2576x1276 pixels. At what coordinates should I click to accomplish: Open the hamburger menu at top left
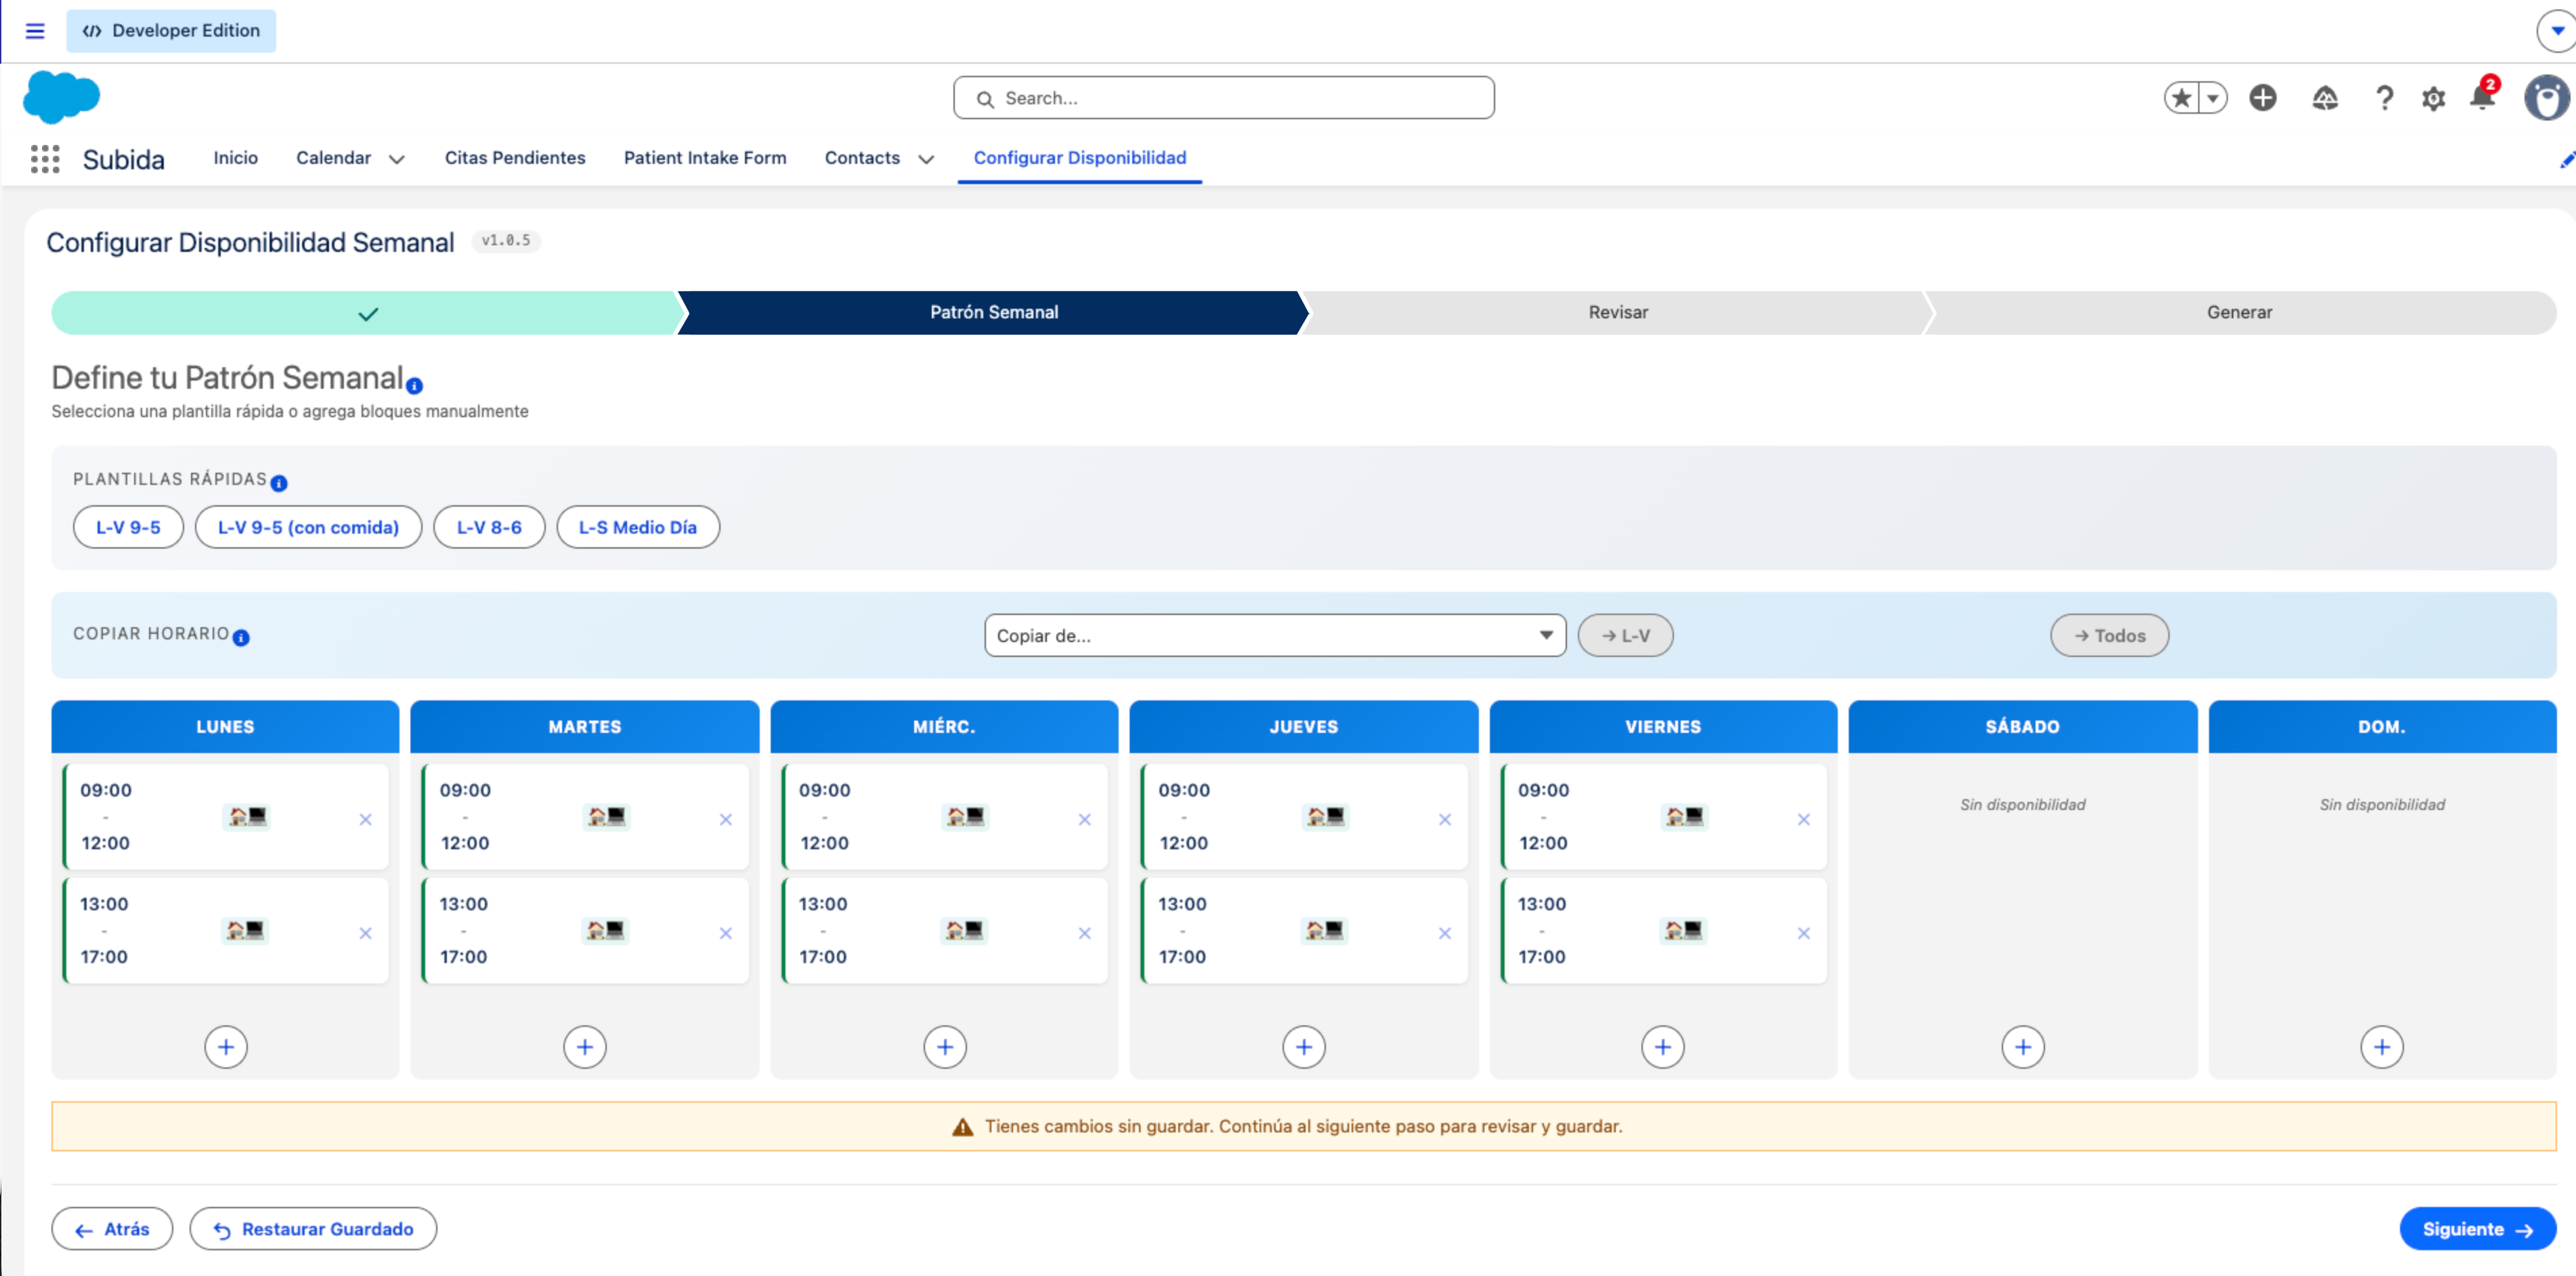[x=35, y=31]
